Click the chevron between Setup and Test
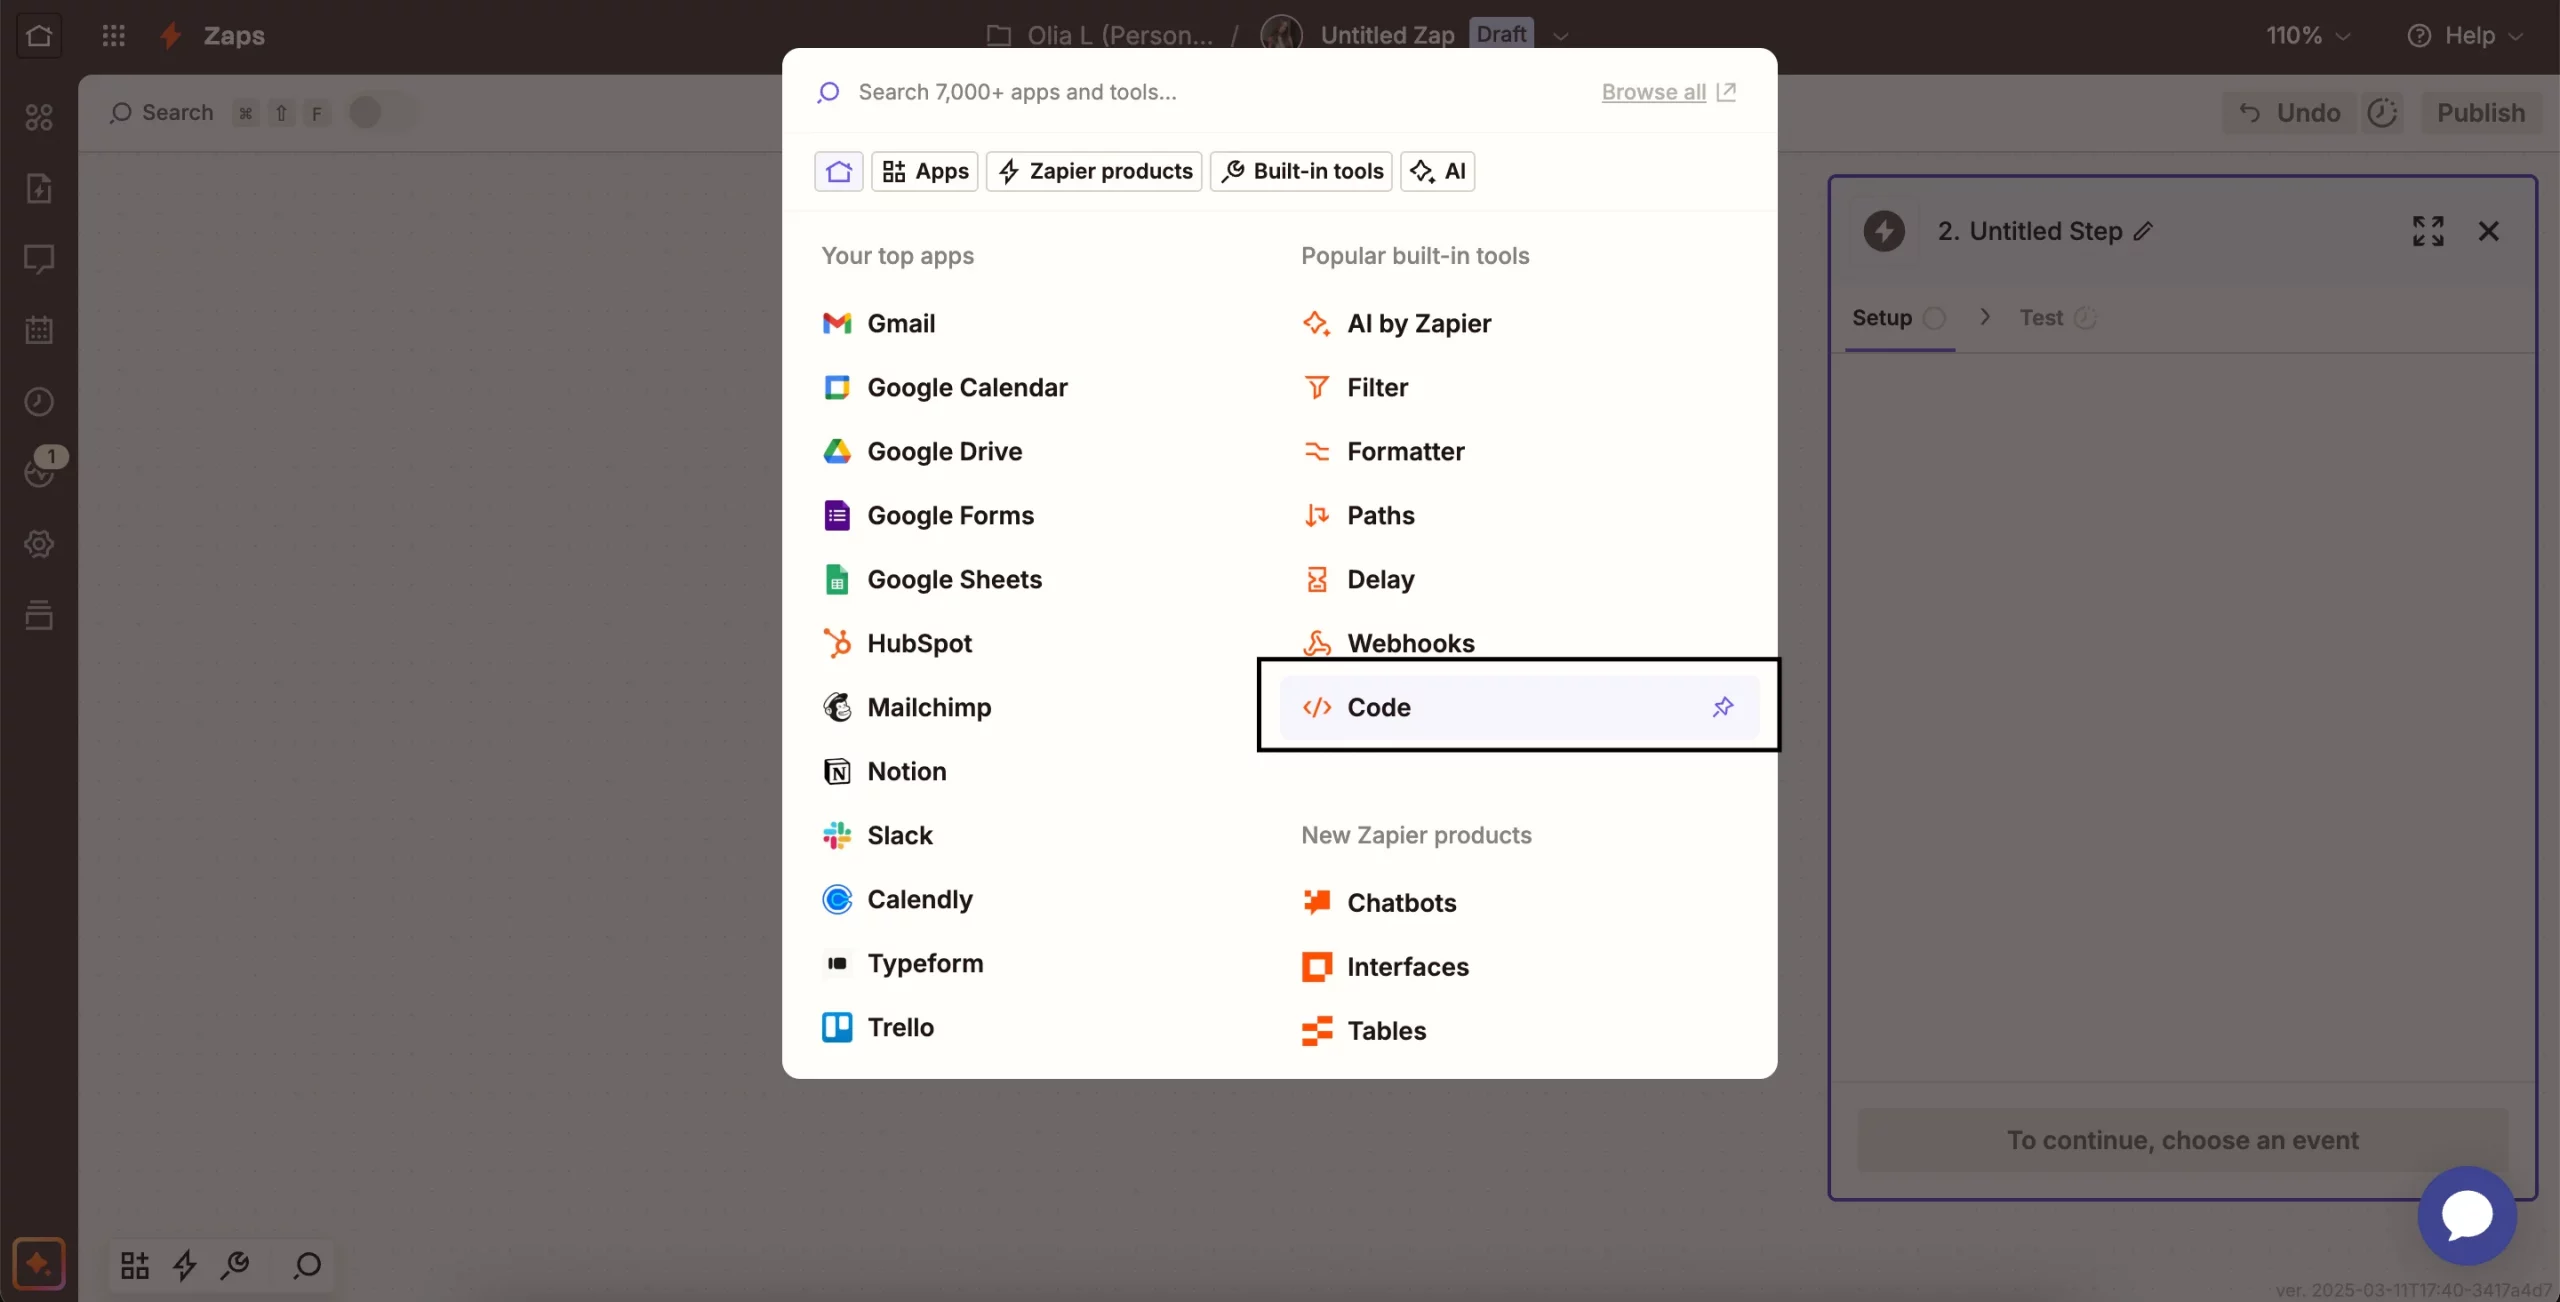 1985,317
